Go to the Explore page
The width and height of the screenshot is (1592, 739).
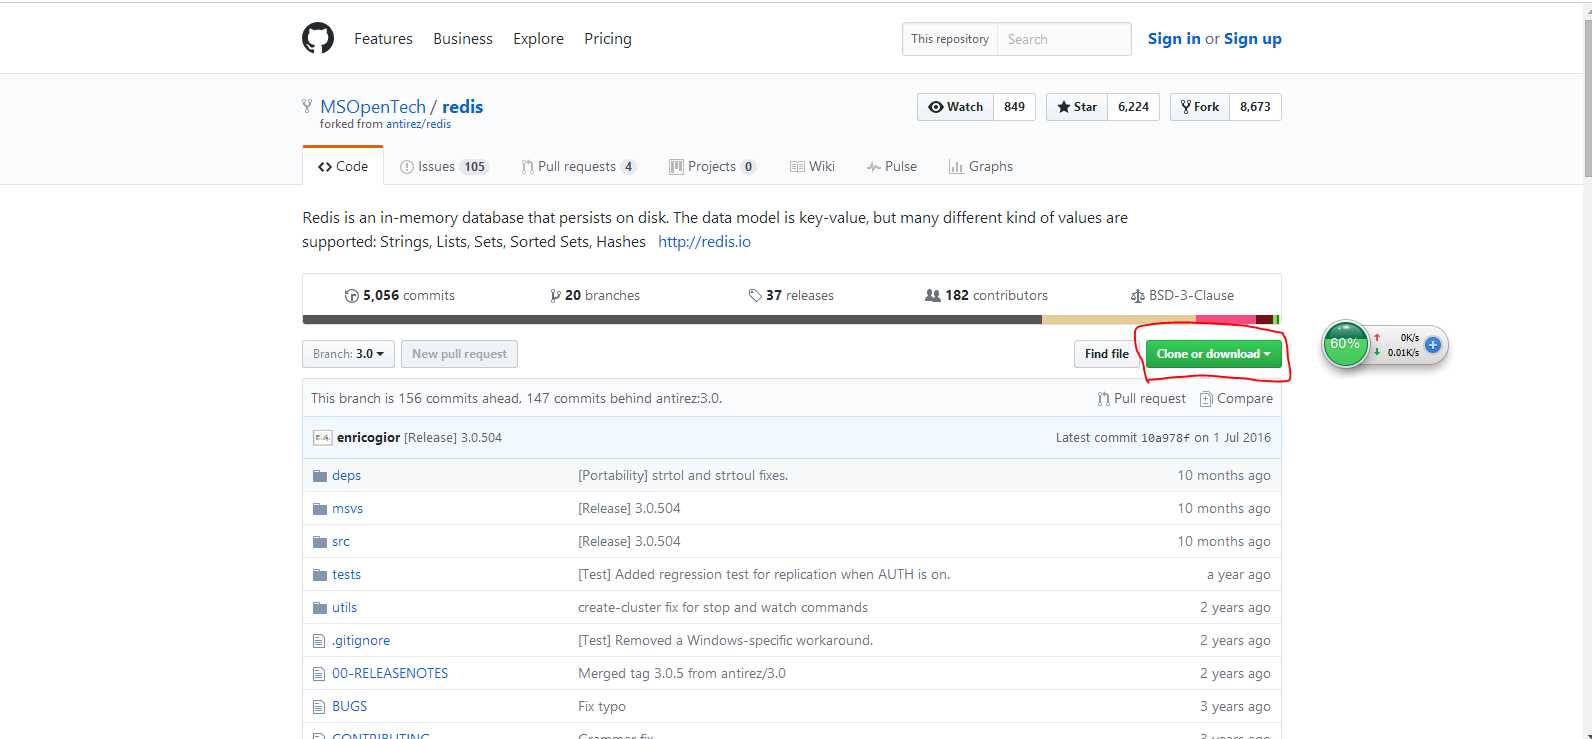pyautogui.click(x=538, y=38)
